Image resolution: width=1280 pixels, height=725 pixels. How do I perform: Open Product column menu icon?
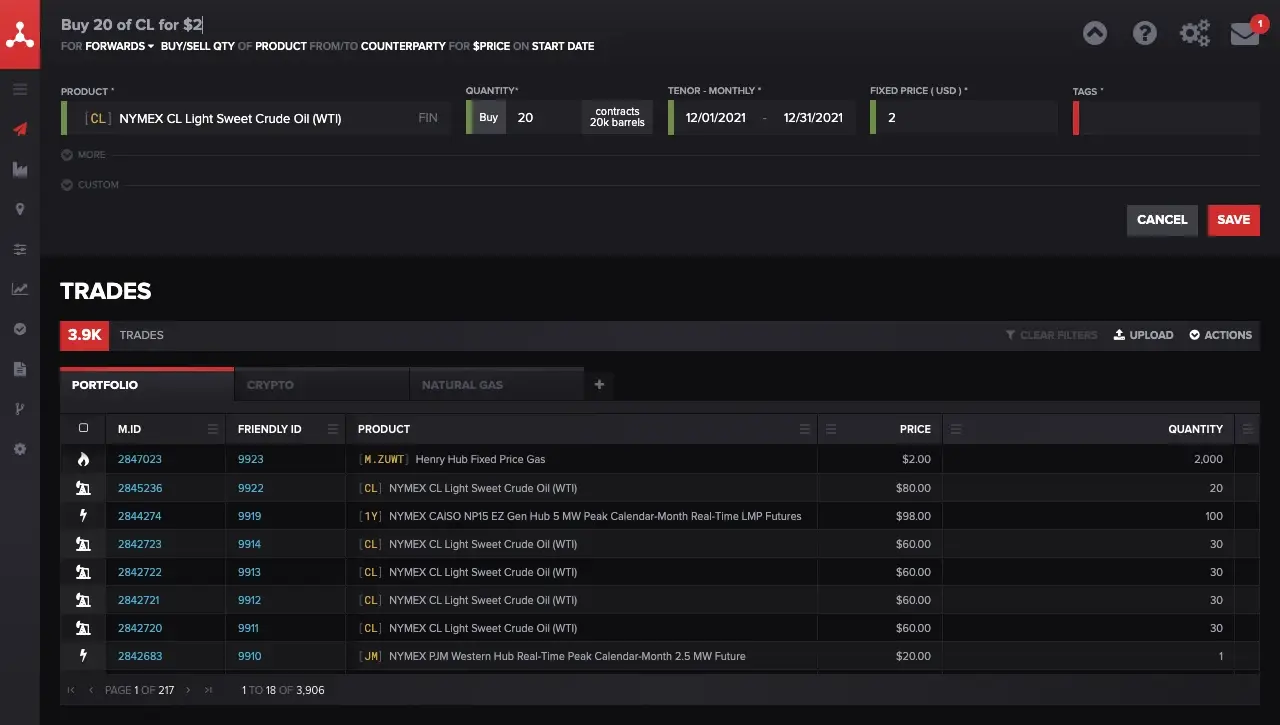(x=805, y=429)
